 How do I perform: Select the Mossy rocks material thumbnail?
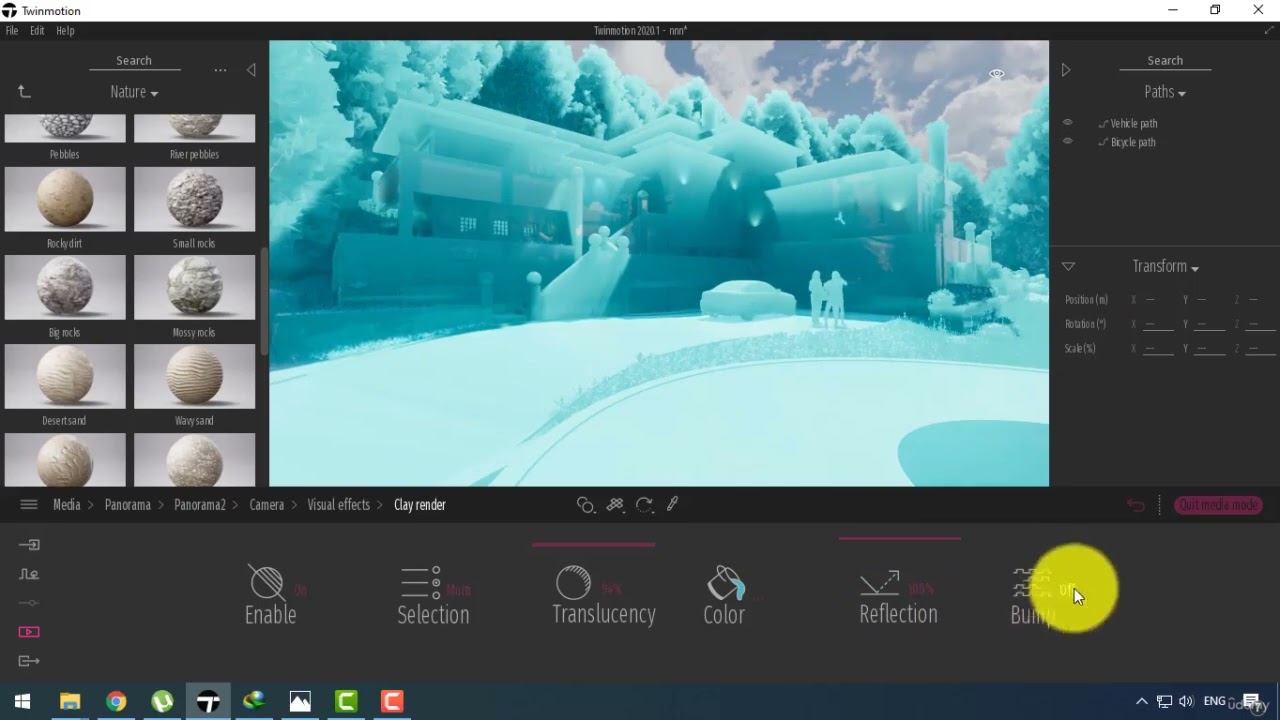click(194, 288)
